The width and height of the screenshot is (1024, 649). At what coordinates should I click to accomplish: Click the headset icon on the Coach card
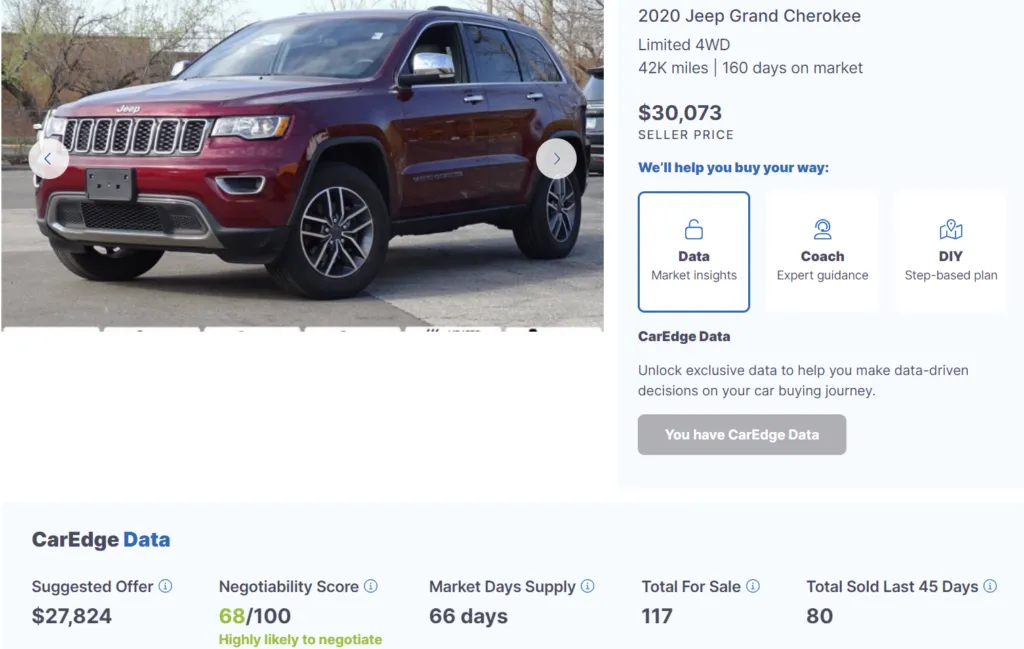pyautogui.click(x=822, y=229)
